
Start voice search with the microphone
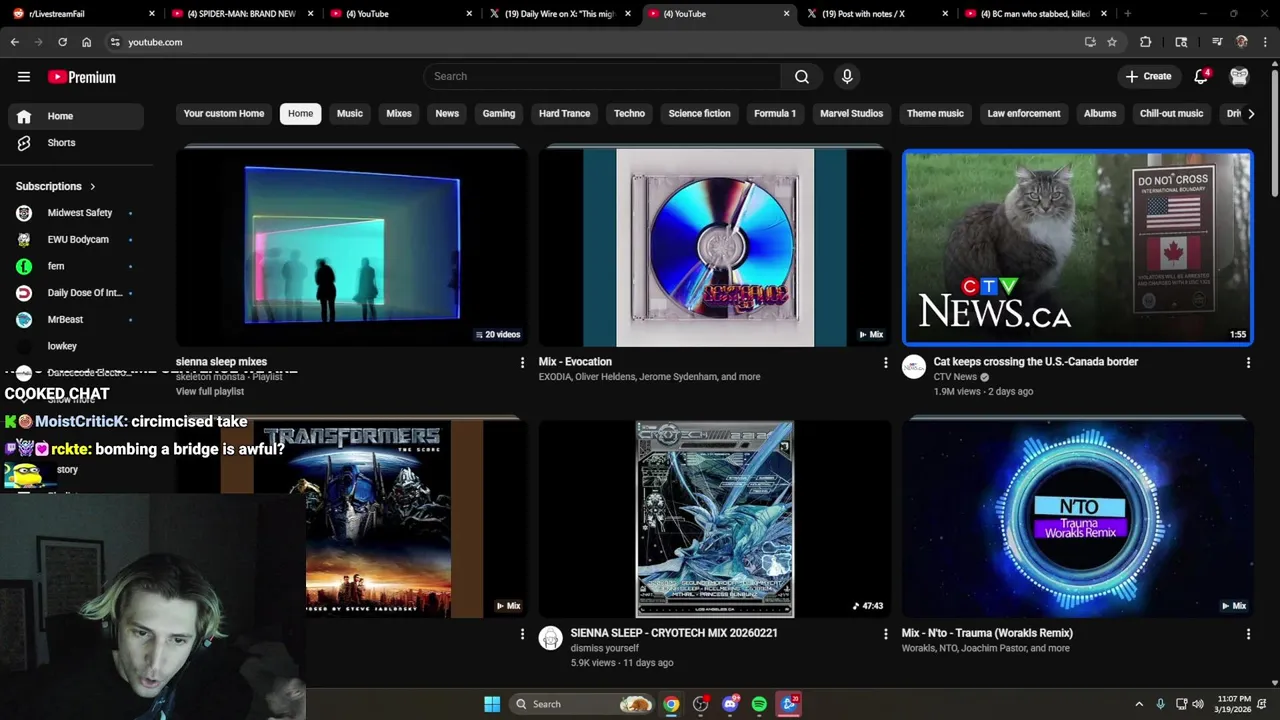pyautogui.click(x=847, y=77)
